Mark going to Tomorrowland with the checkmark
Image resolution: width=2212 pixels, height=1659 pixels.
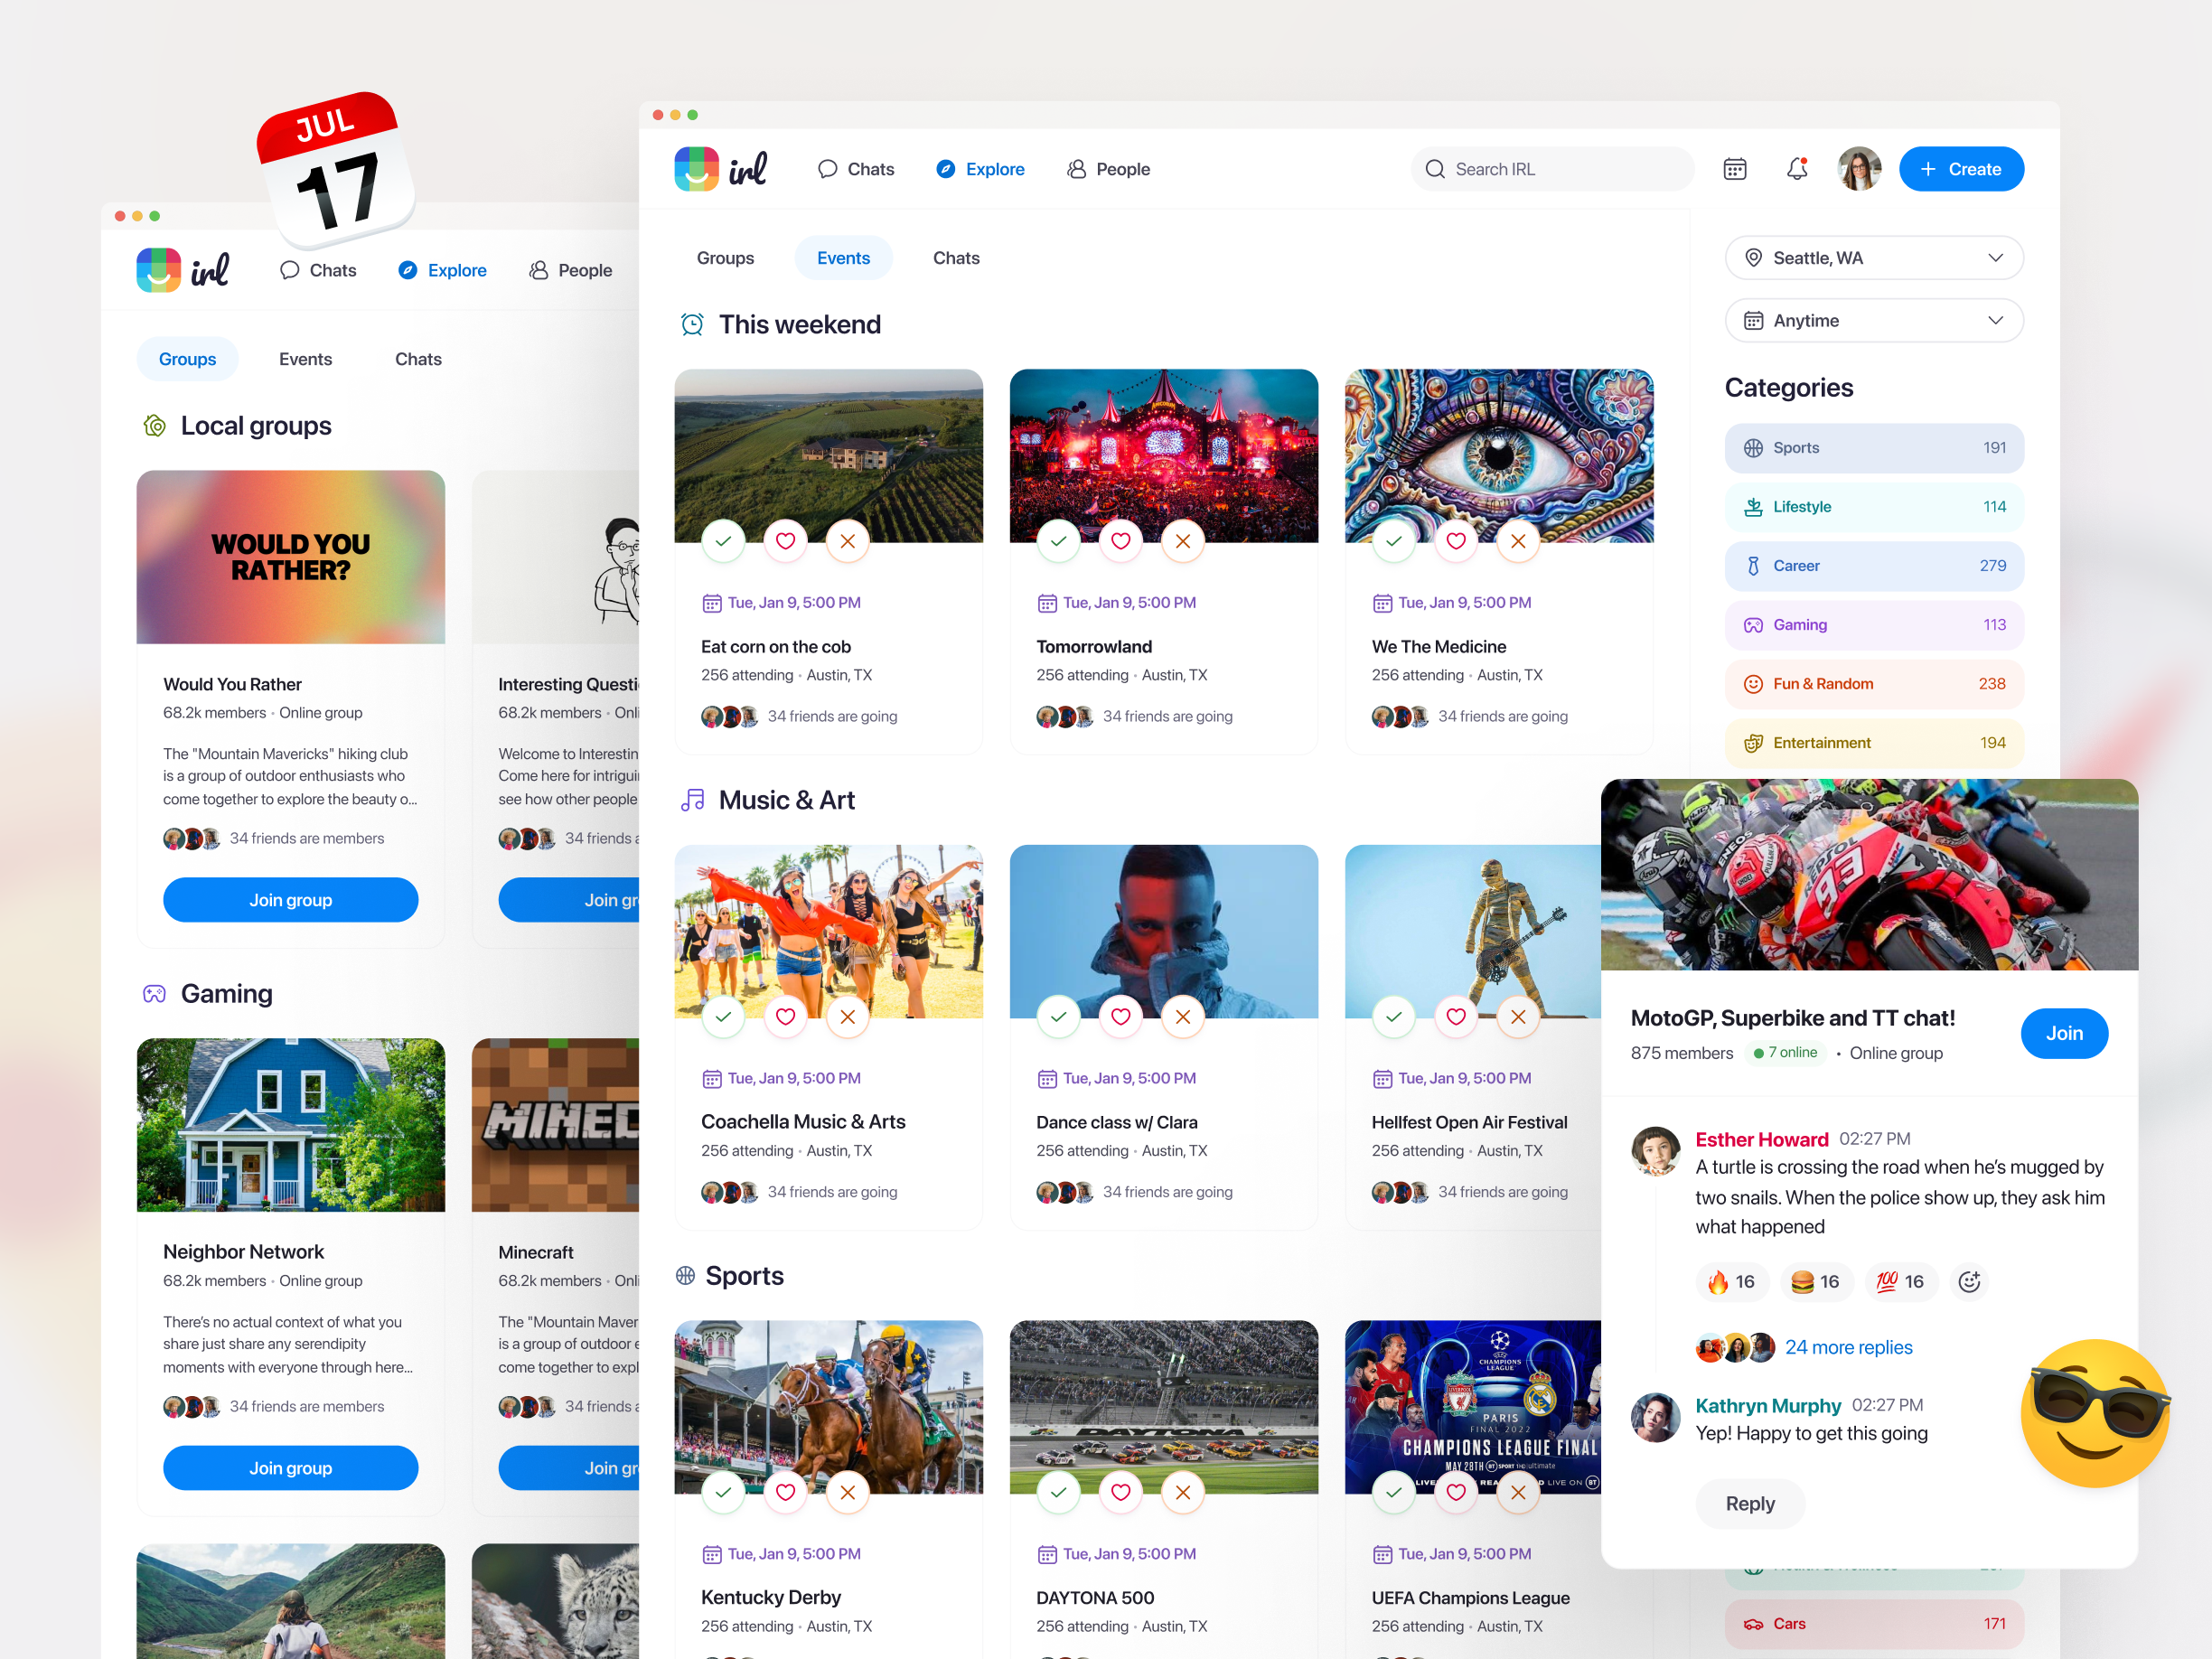[1058, 541]
